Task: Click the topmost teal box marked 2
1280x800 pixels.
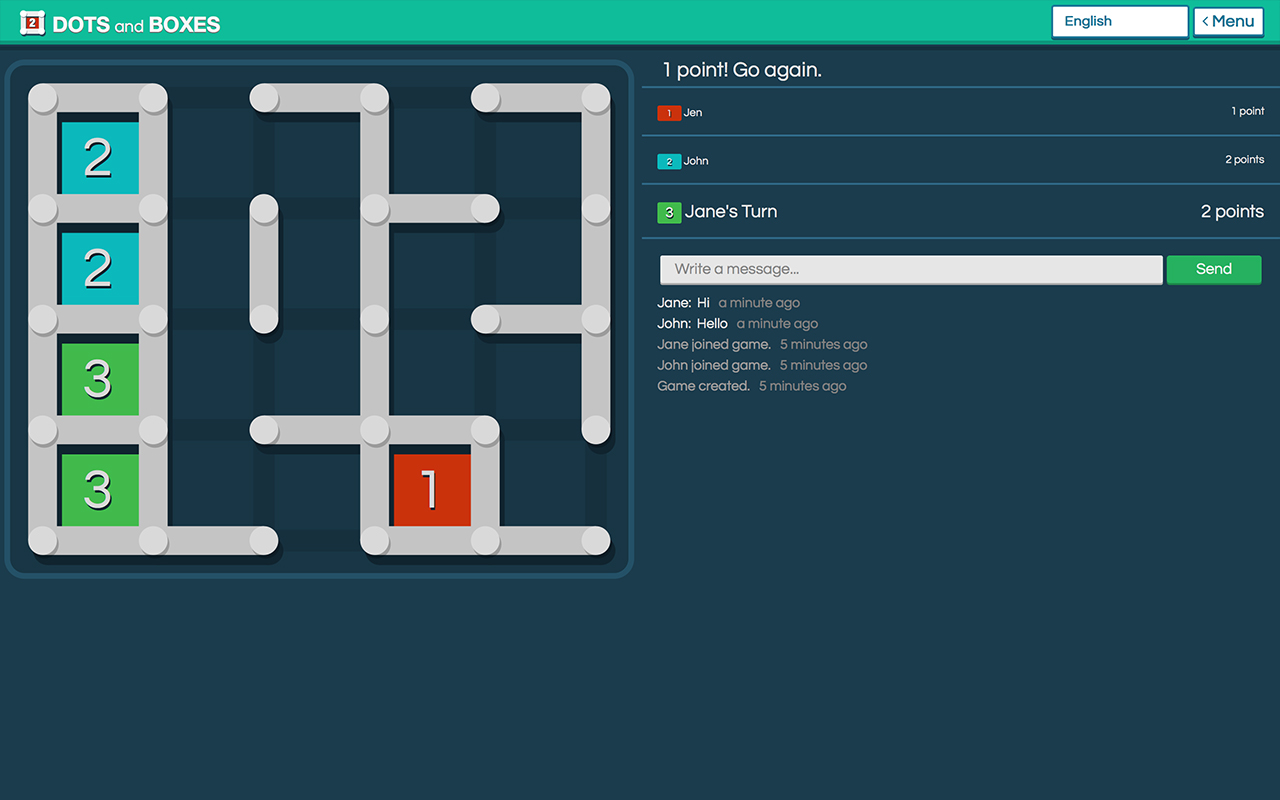Action: (x=99, y=157)
